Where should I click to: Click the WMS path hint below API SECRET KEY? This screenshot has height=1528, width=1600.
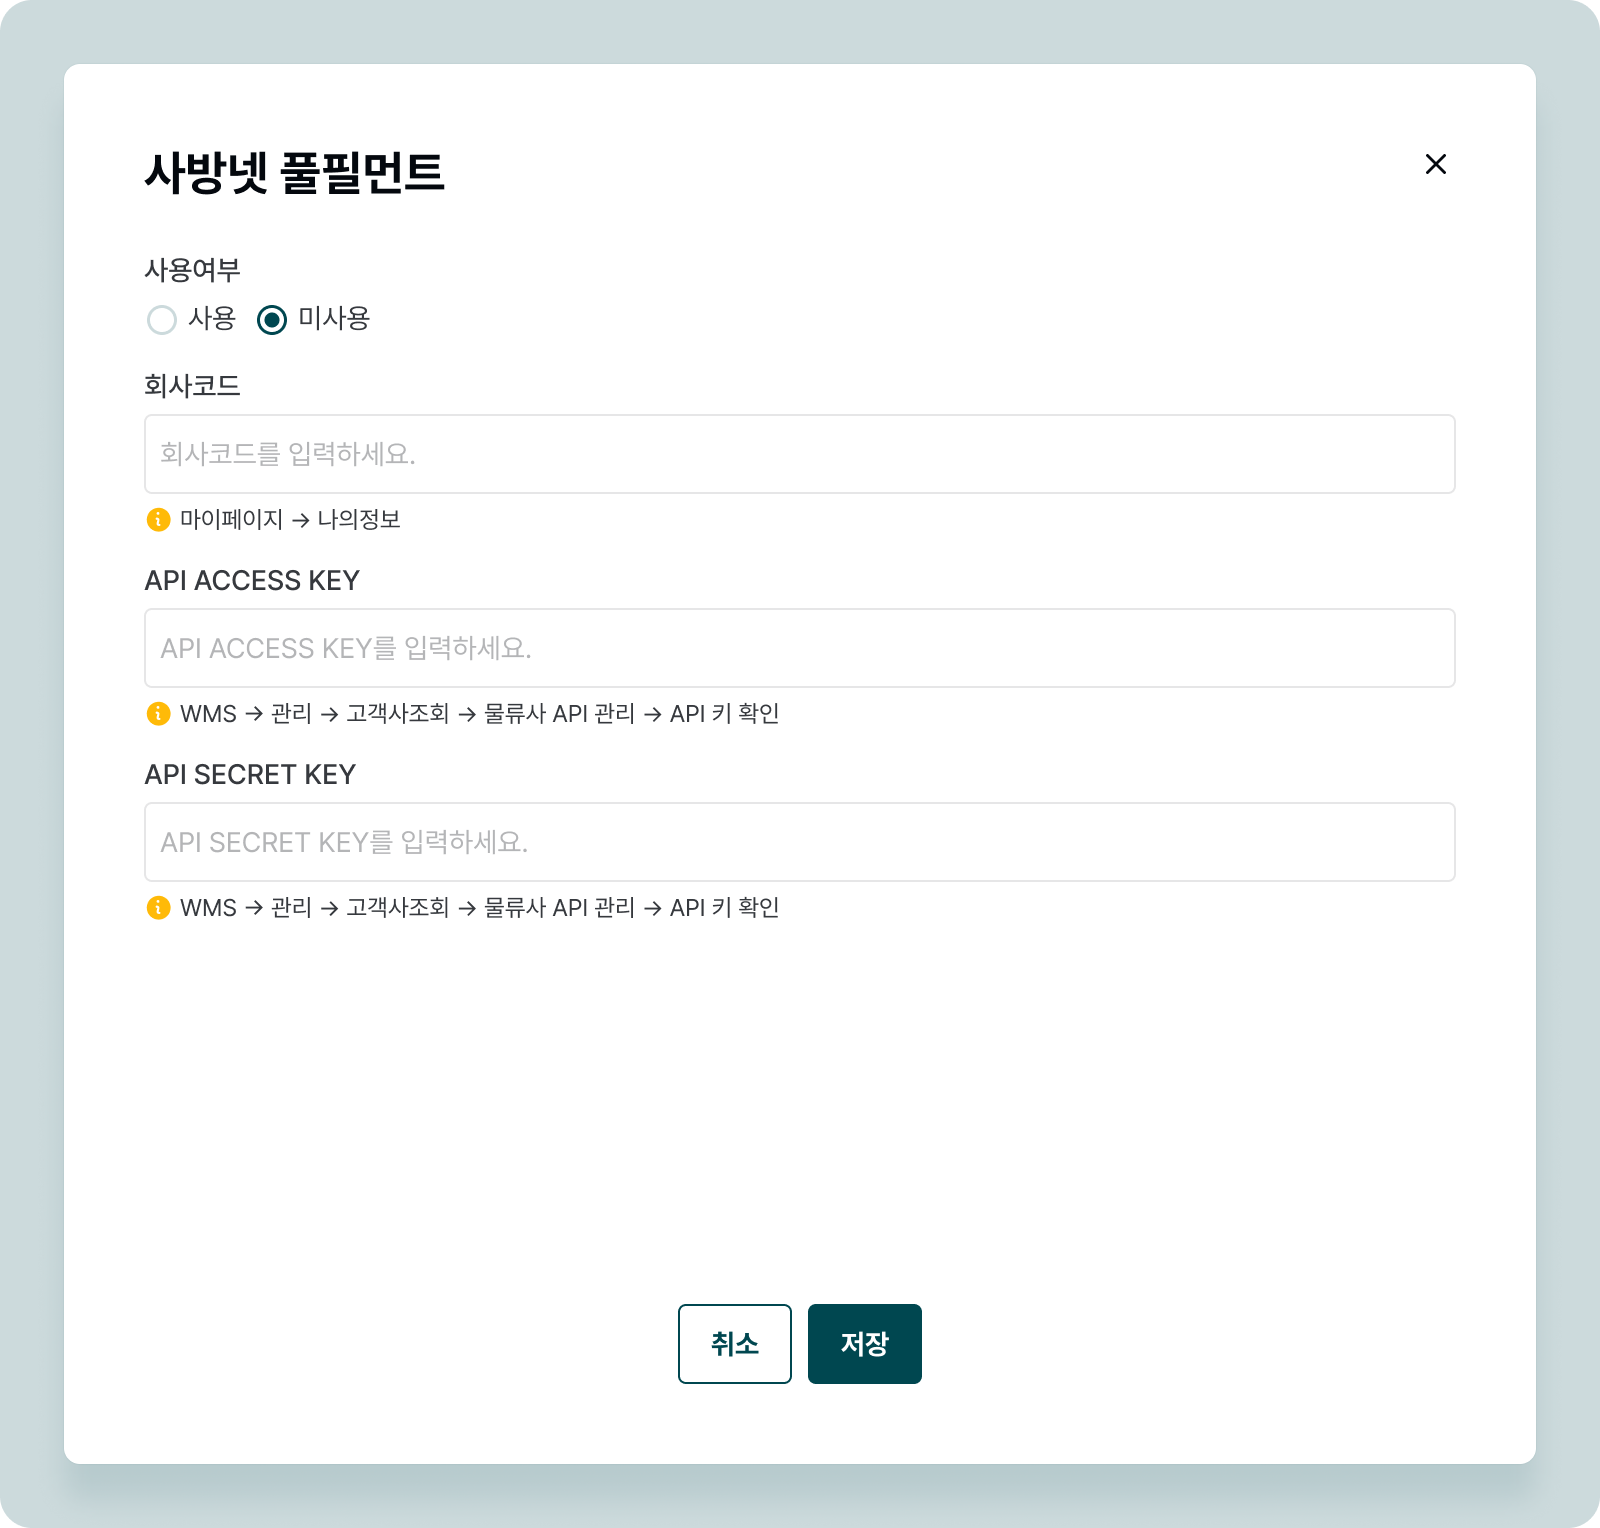click(x=479, y=908)
